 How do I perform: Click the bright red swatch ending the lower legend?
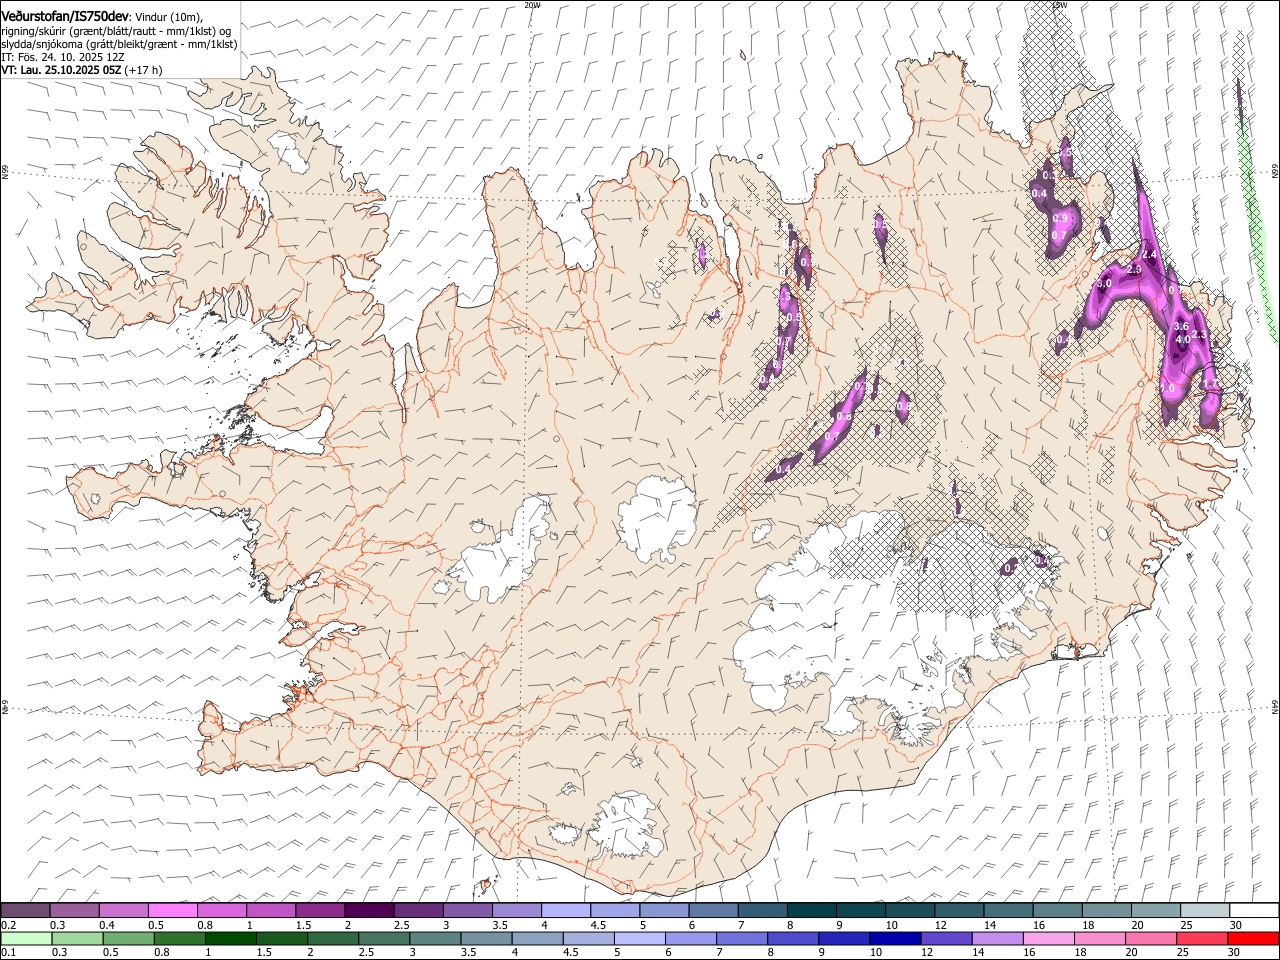tap(1253, 939)
